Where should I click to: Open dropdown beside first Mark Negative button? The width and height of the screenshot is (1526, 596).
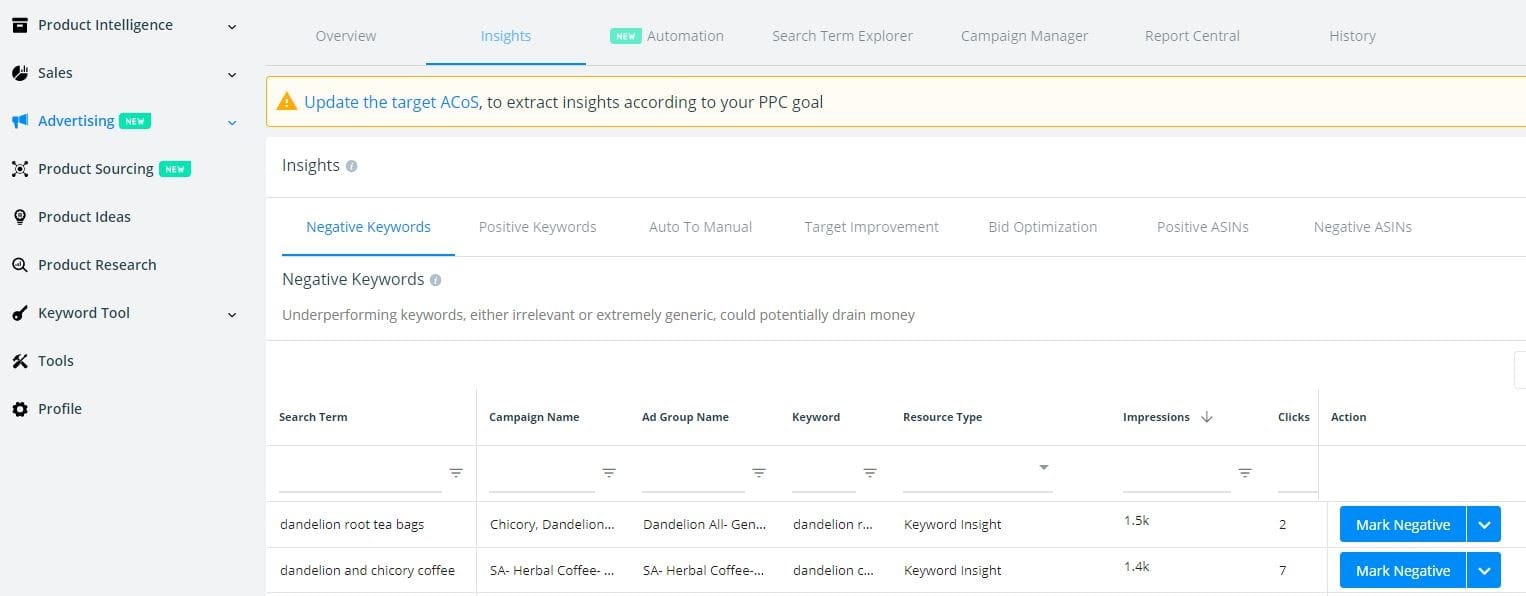click(1484, 525)
